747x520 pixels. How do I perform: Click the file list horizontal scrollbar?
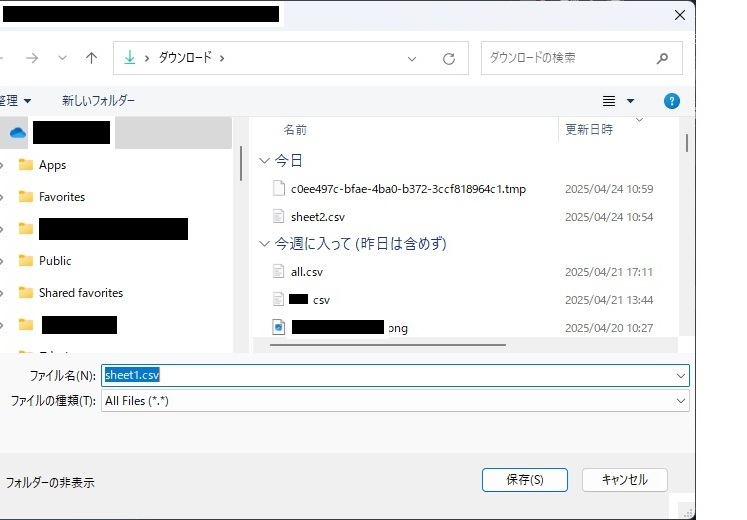[x=388, y=345]
